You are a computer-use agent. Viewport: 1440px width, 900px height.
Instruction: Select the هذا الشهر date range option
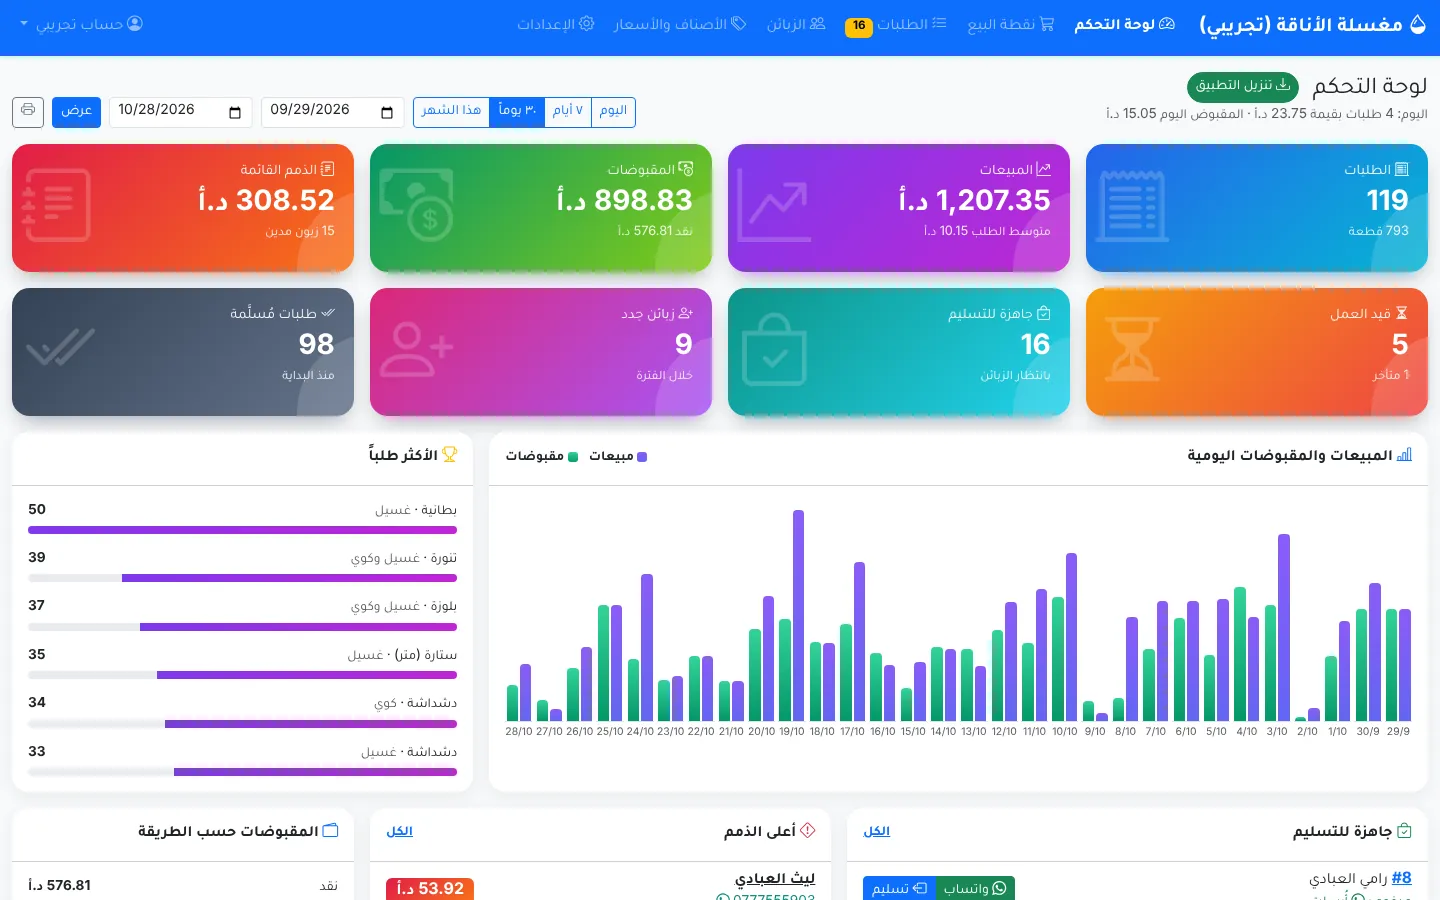coord(451,111)
